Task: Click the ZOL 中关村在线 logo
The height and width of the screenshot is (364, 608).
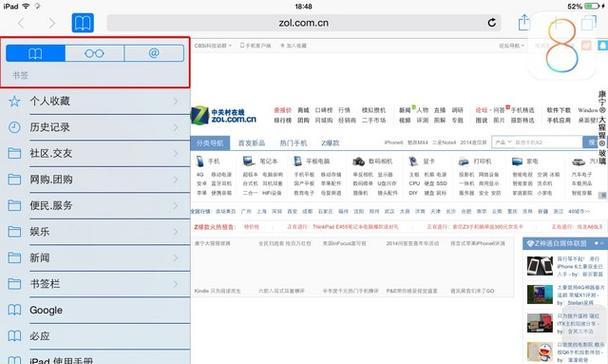Action: 224,116
